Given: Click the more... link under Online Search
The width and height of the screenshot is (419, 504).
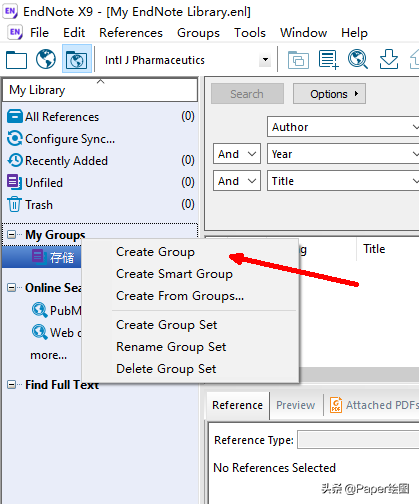Looking at the screenshot, I should [x=48, y=355].
